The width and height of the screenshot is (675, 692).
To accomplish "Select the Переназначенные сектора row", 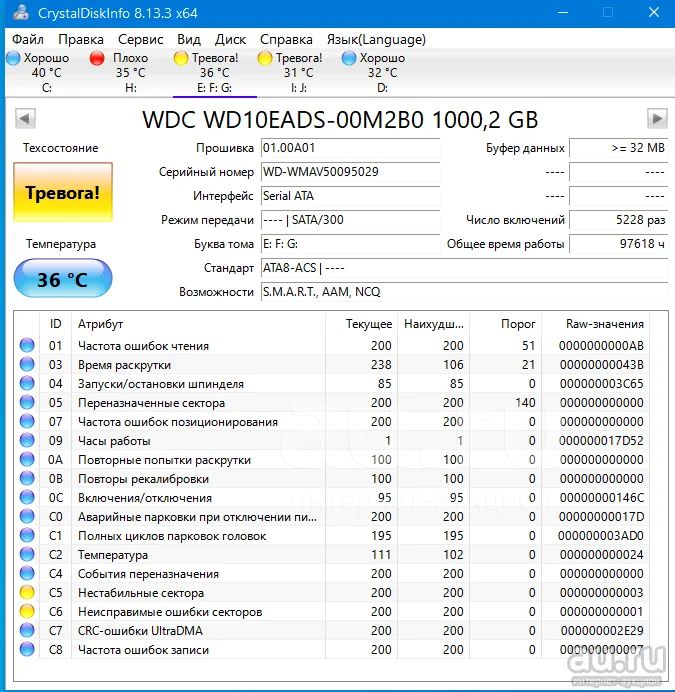I will [x=332, y=402].
